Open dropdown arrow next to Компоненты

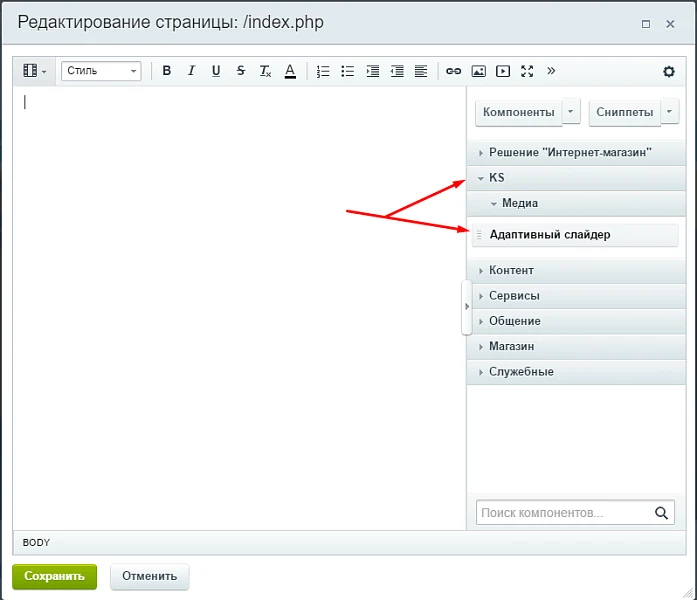pos(571,112)
